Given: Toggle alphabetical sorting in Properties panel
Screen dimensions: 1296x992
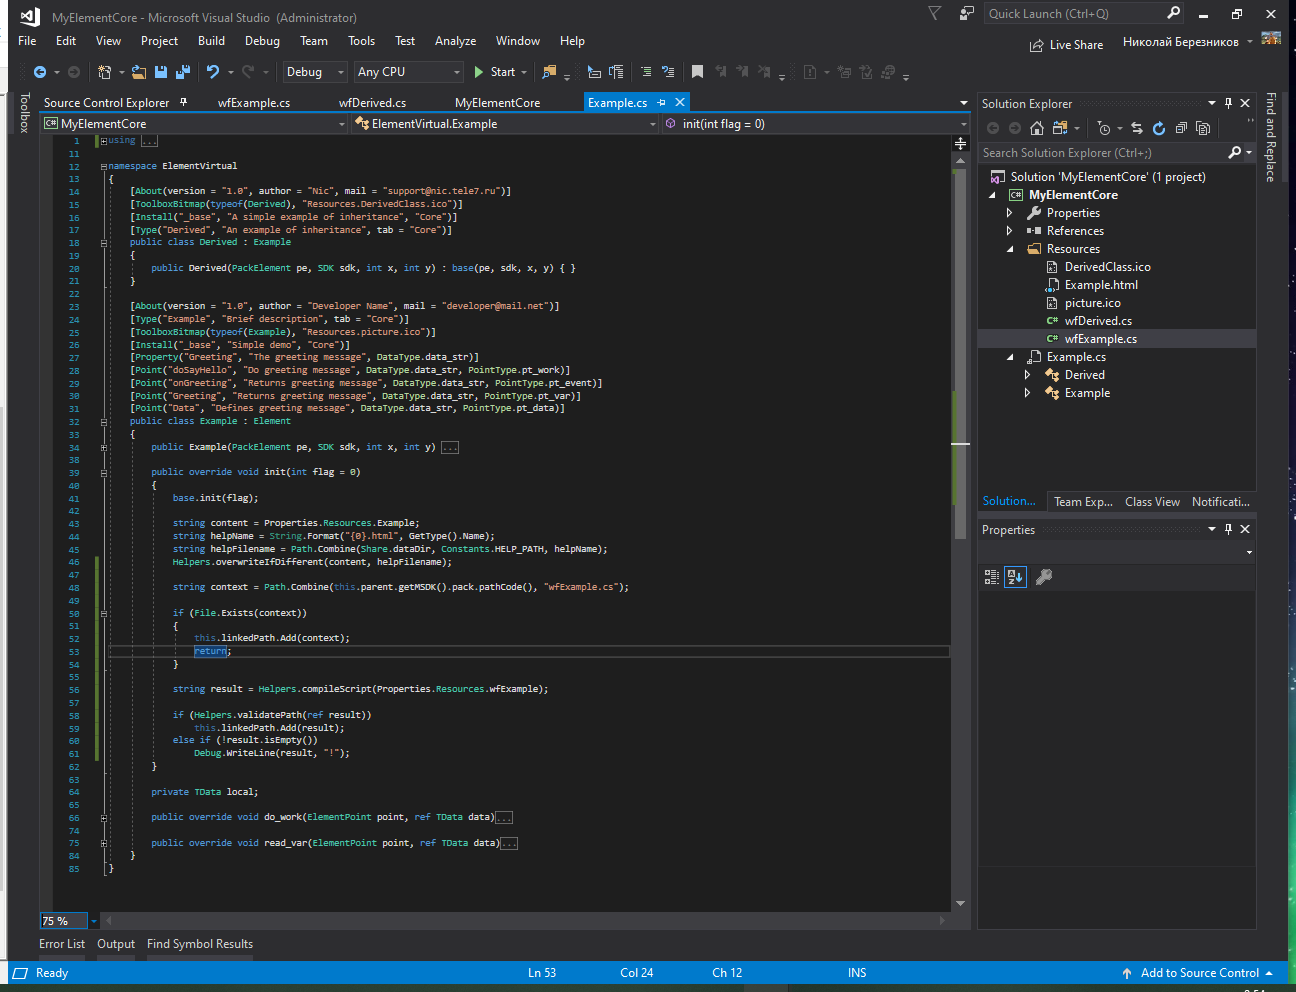Looking at the screenshot, I should click(x=1015, y=577).
